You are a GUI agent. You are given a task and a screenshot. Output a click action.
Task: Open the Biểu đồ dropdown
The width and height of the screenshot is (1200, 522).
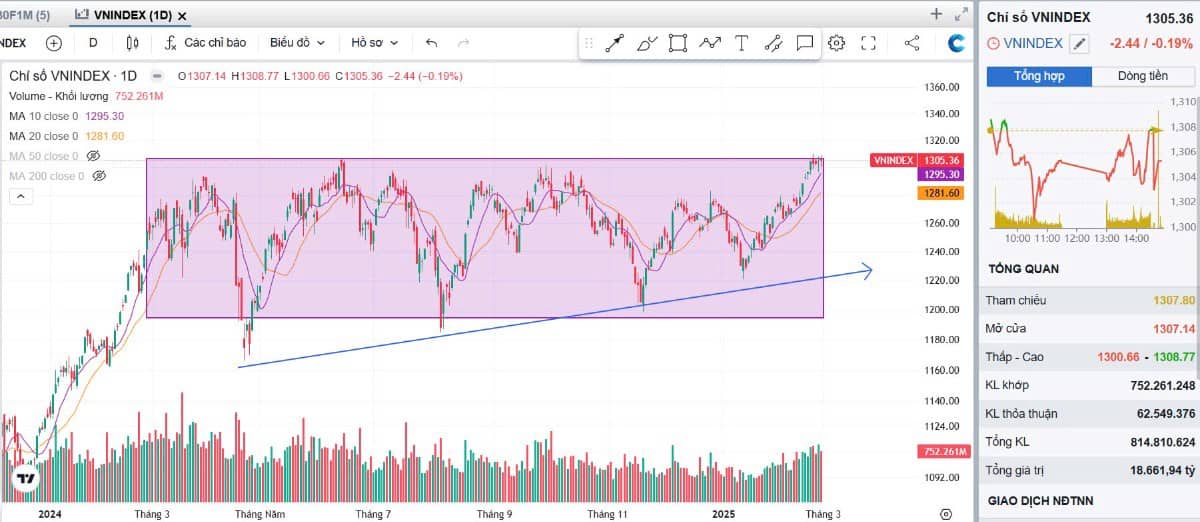point(297,43)
